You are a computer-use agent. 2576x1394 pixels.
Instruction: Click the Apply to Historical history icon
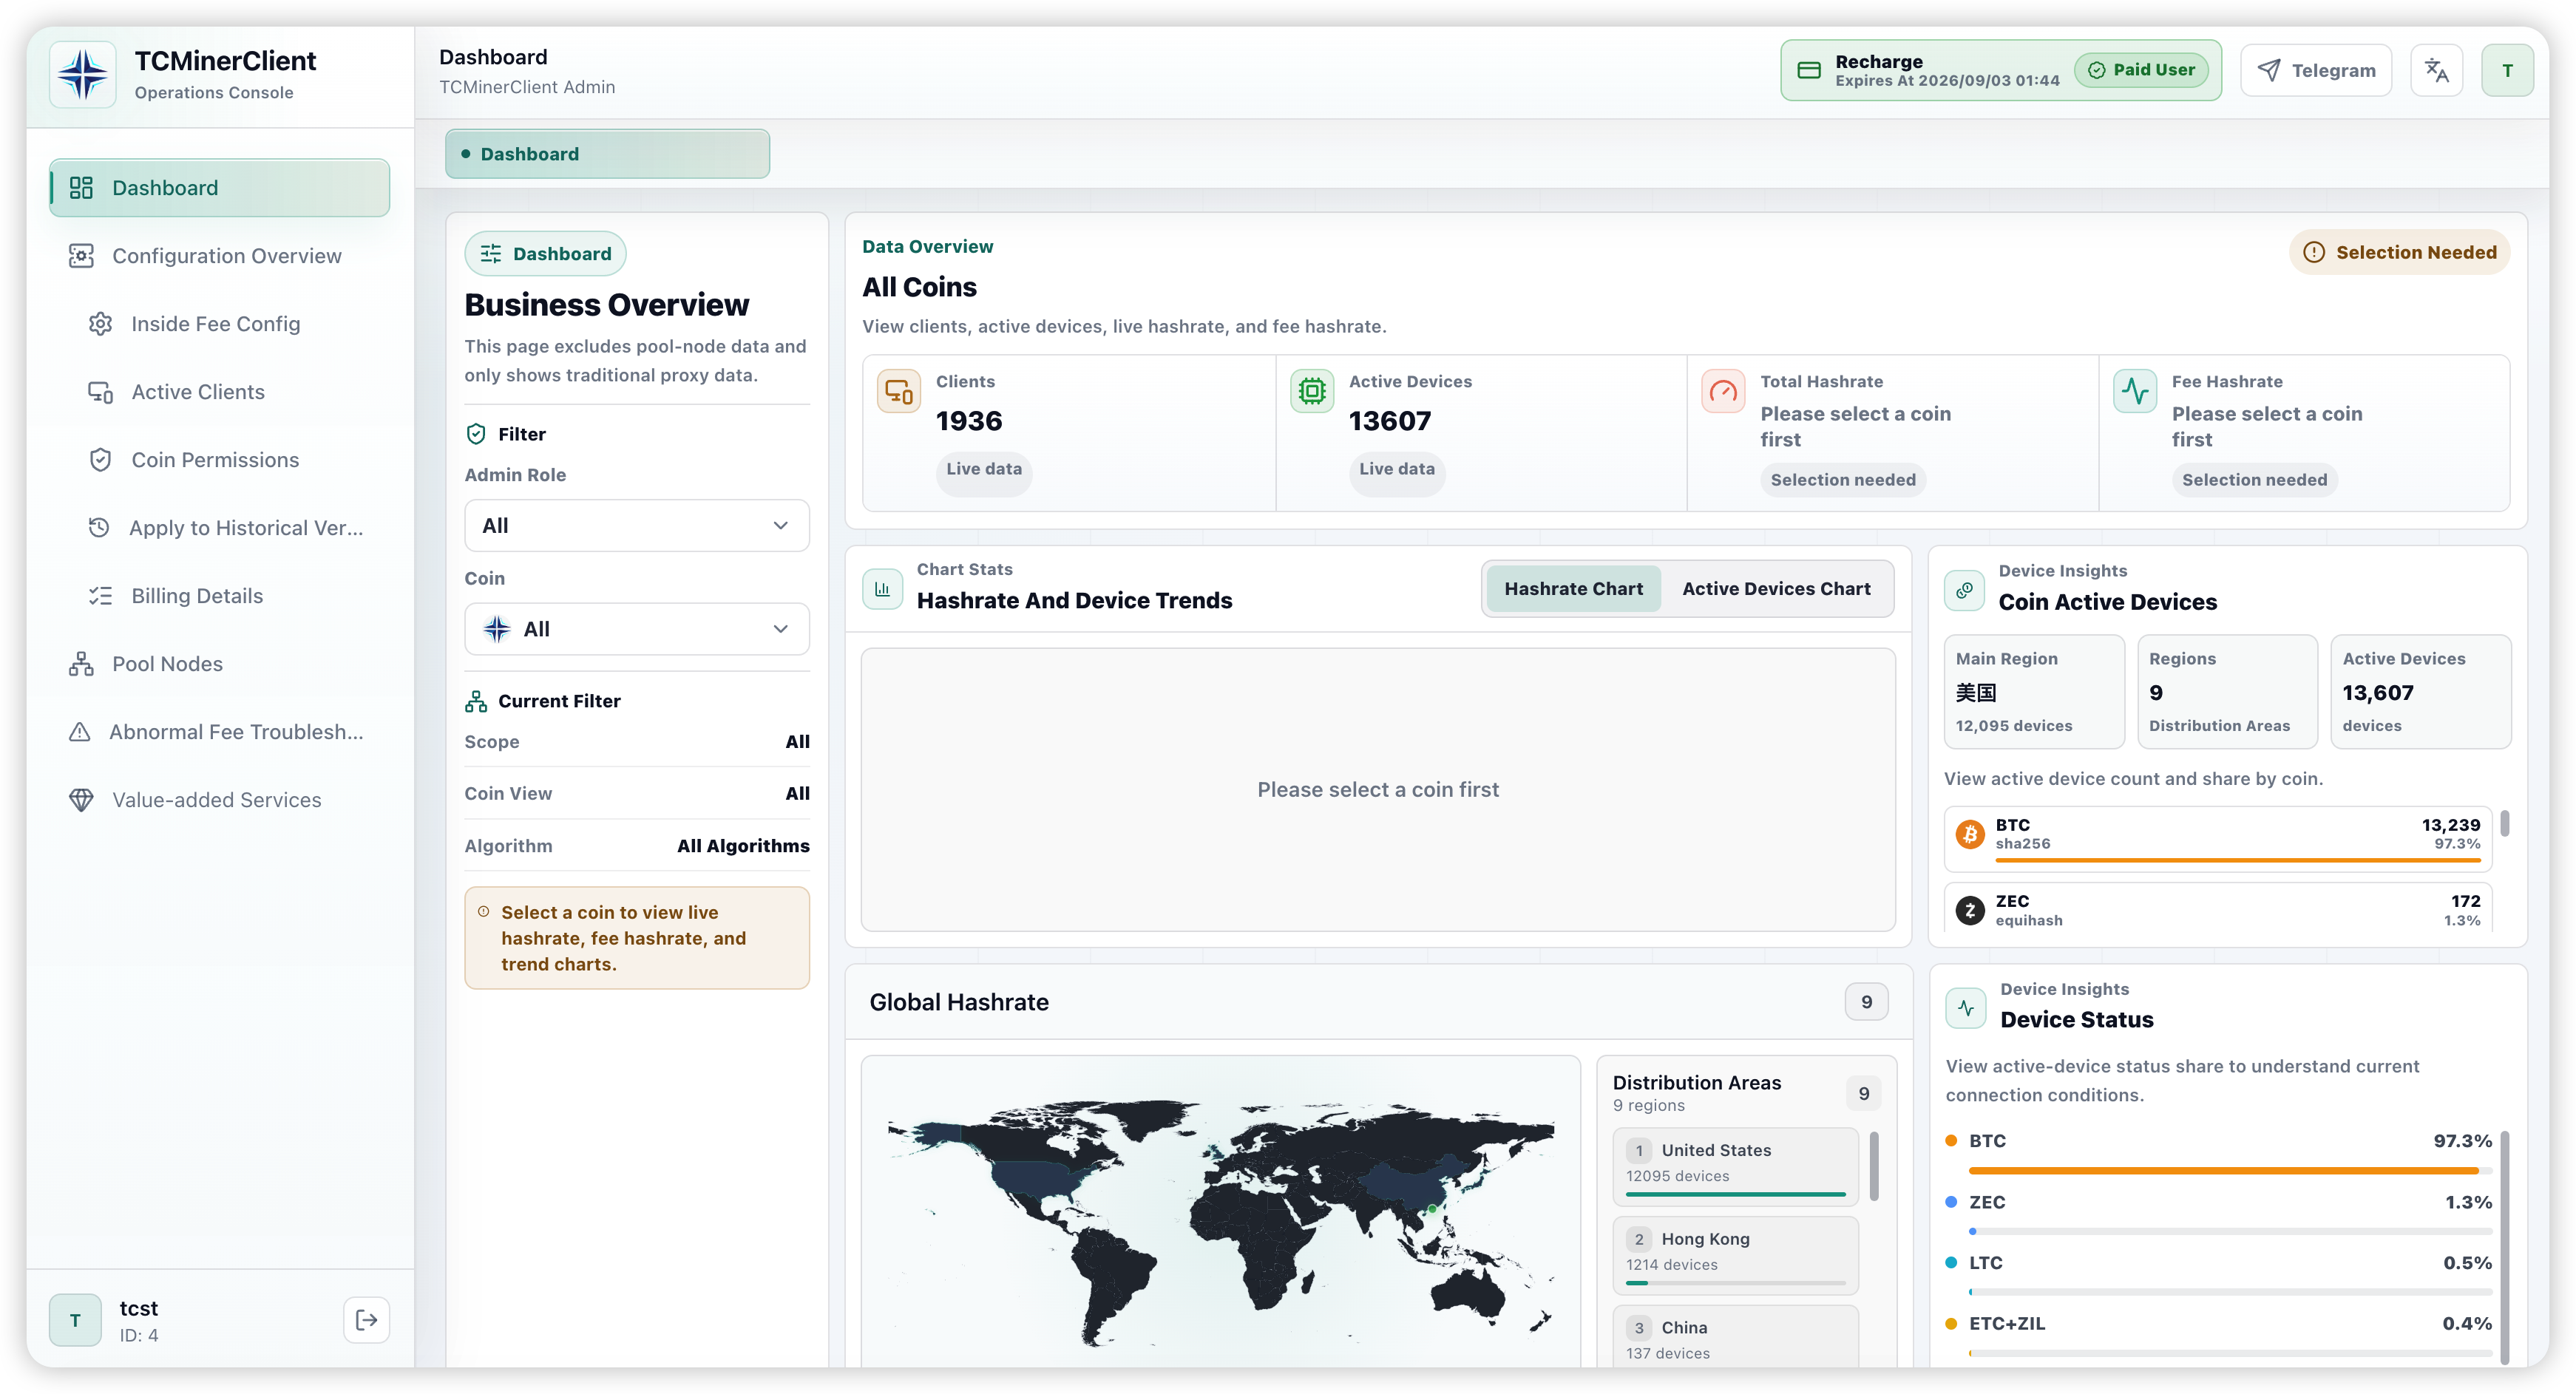pos(99,527)
